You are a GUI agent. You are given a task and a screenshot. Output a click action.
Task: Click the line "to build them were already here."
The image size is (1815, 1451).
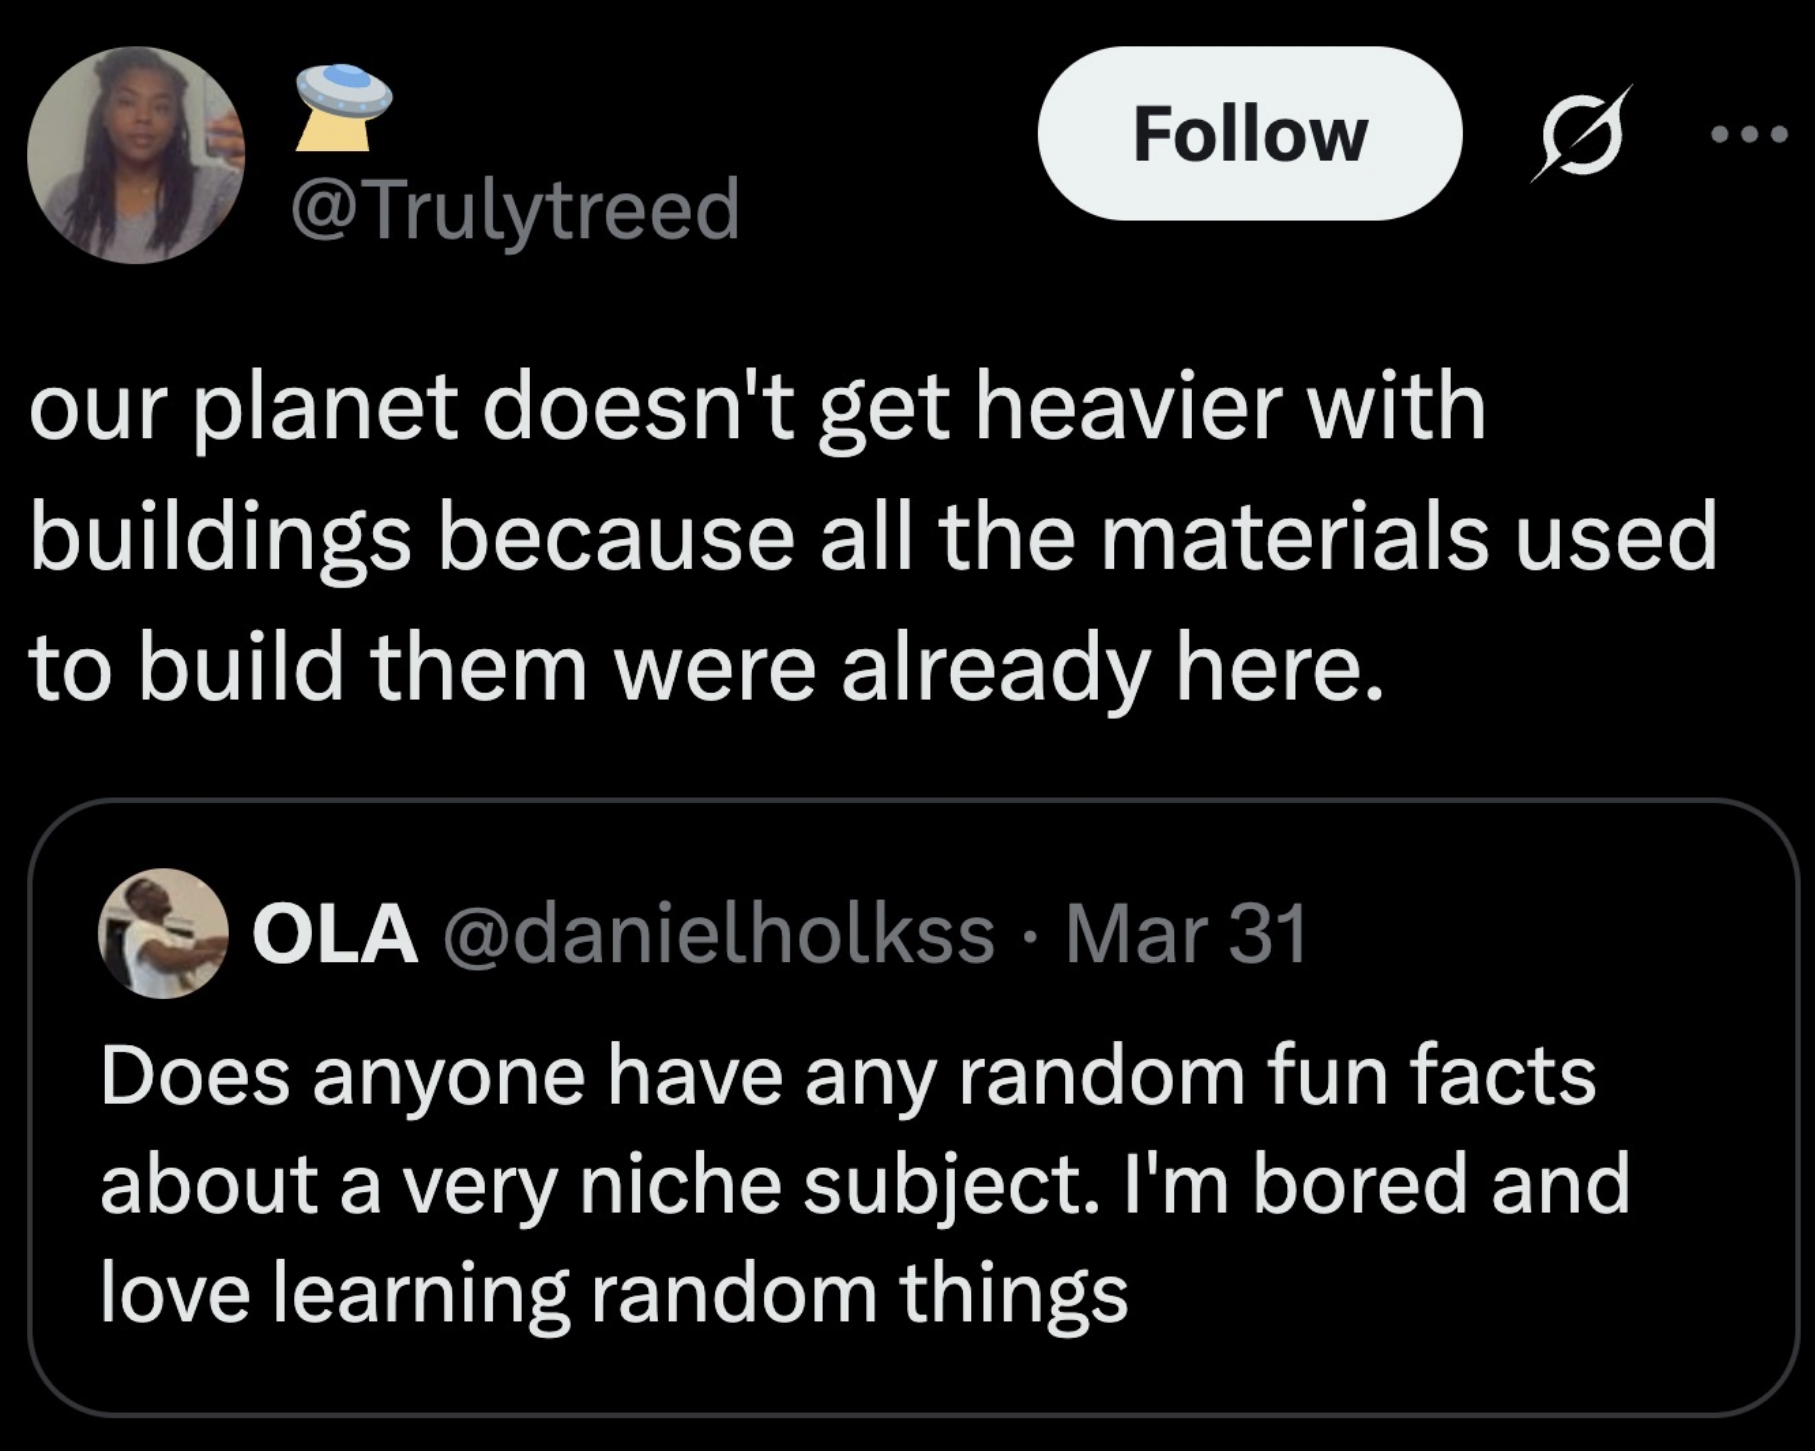pos(706,668)
